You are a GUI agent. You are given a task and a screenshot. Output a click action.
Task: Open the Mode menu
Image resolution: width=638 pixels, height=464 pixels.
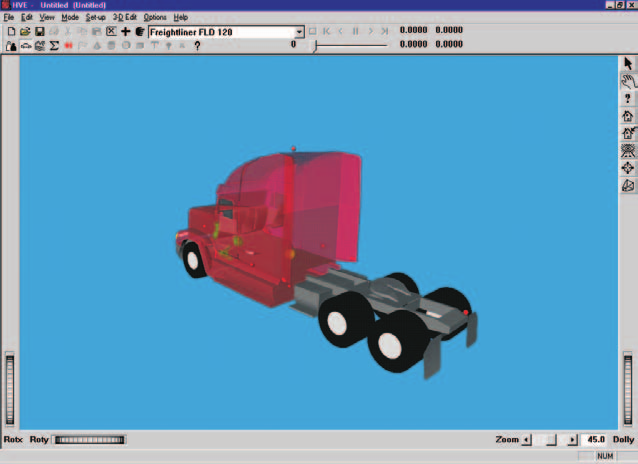tap(70, 17)
